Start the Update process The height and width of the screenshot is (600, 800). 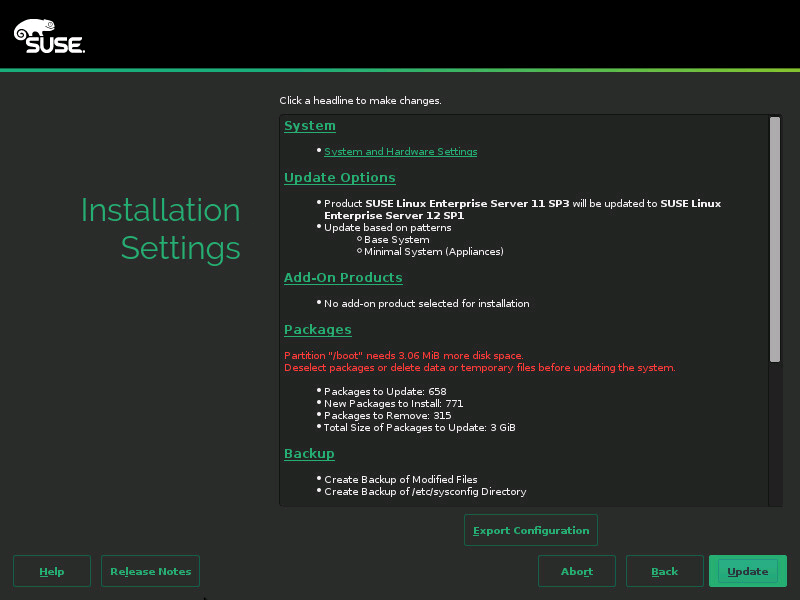tap(748, 571)
